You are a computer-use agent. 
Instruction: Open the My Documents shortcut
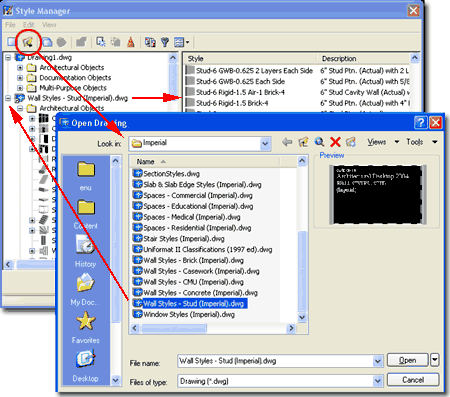click(85, 289)
